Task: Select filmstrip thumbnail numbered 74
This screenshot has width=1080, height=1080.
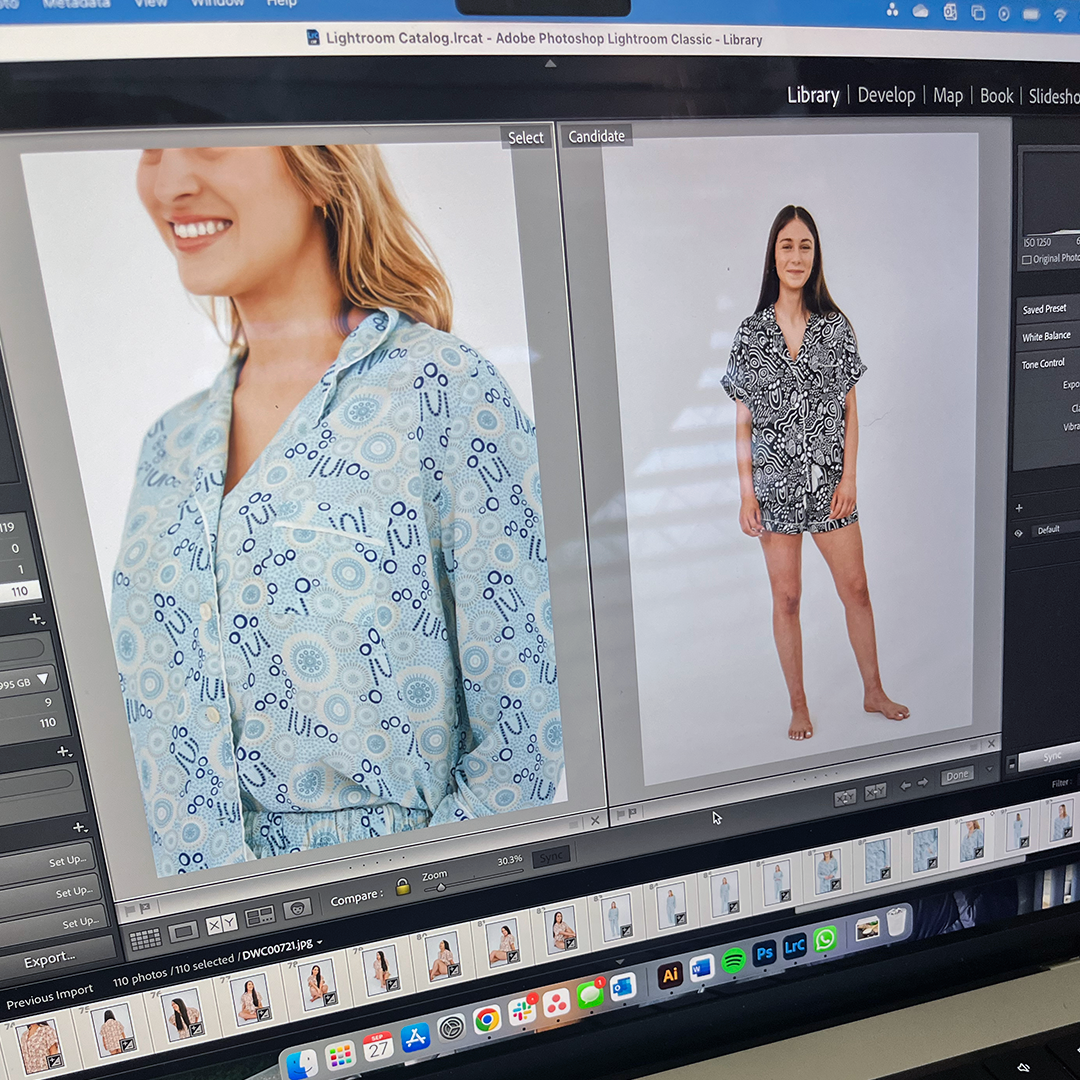Action: [x=38, y=1048]
